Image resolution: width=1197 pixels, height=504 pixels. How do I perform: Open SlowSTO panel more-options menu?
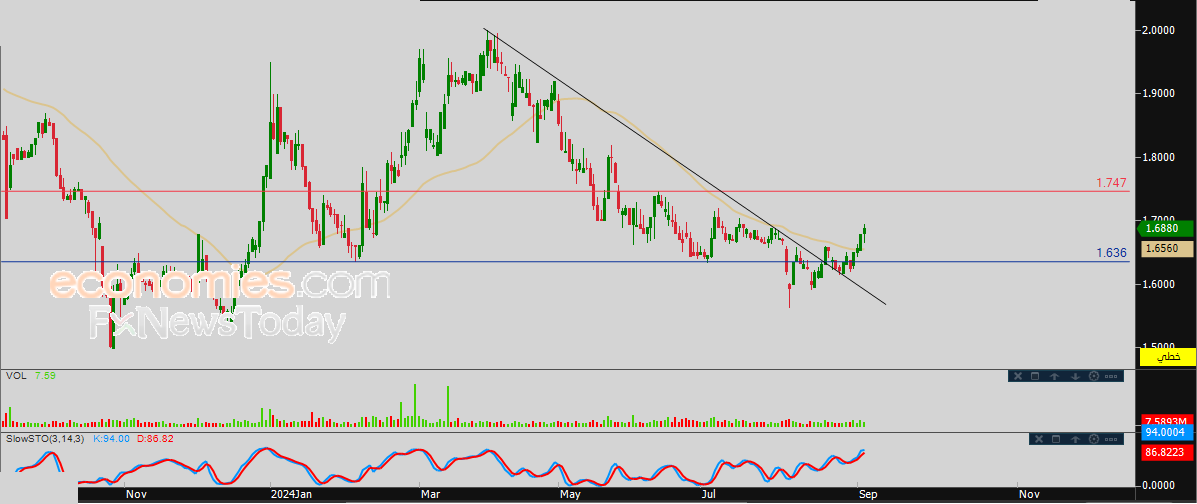1112,439
